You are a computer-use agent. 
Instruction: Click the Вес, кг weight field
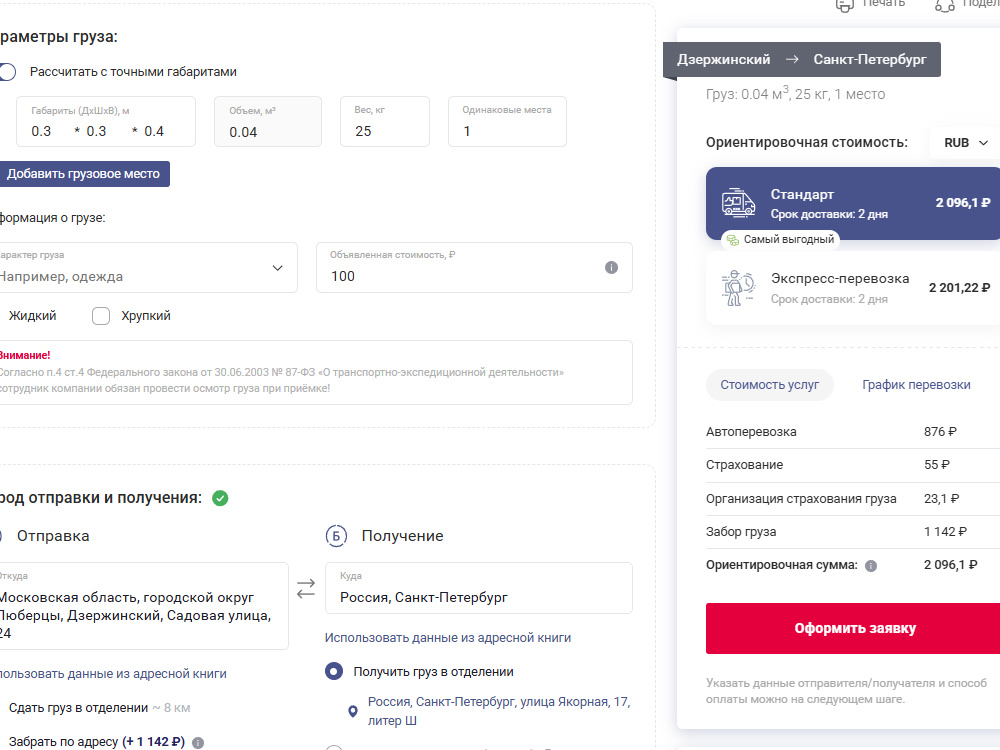[x=385, y=122]
